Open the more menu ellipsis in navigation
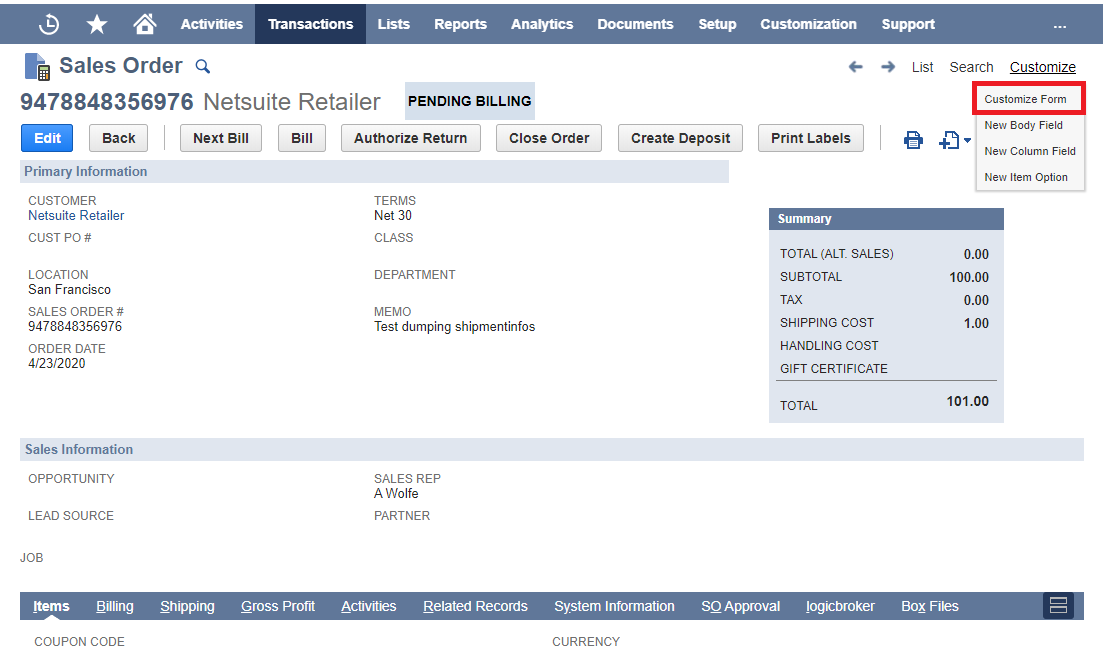 click(x=1060, y=25)
